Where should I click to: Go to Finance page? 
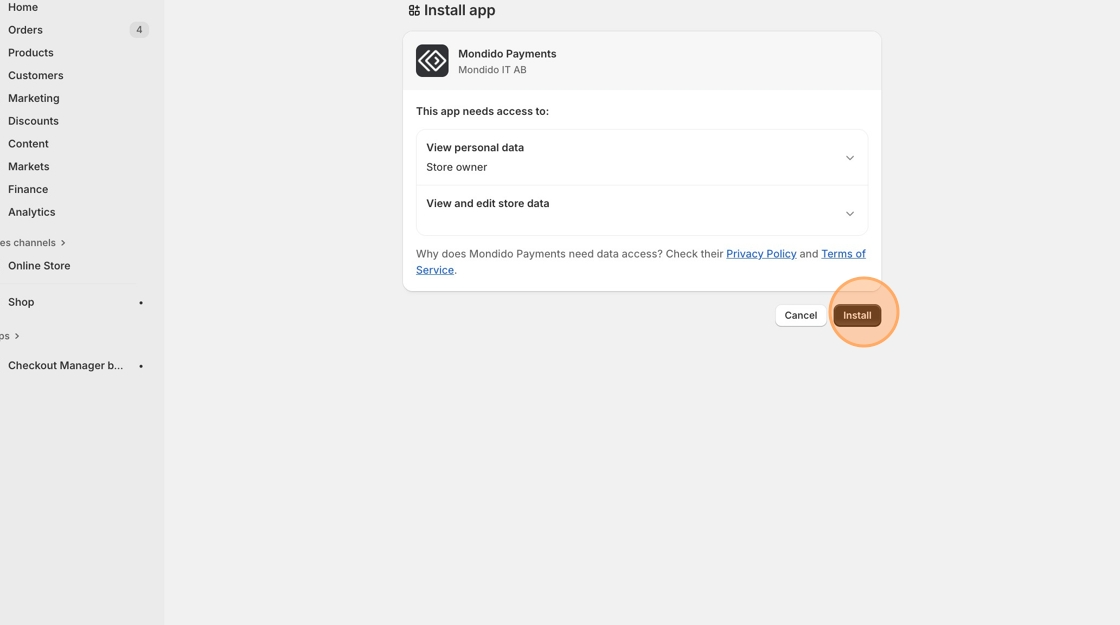(28, 189)
